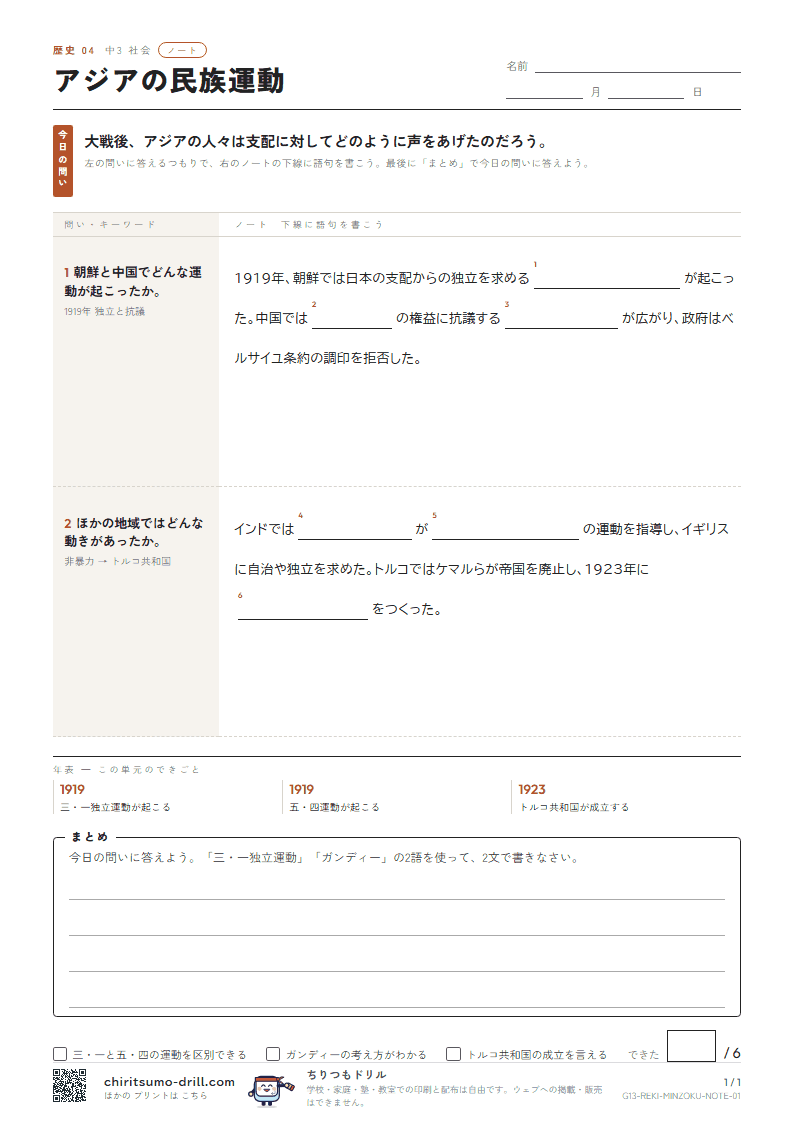Screen dimensions: 794x1123
Task: Click the mascot character icon in footer
Action: (269, 1089)
